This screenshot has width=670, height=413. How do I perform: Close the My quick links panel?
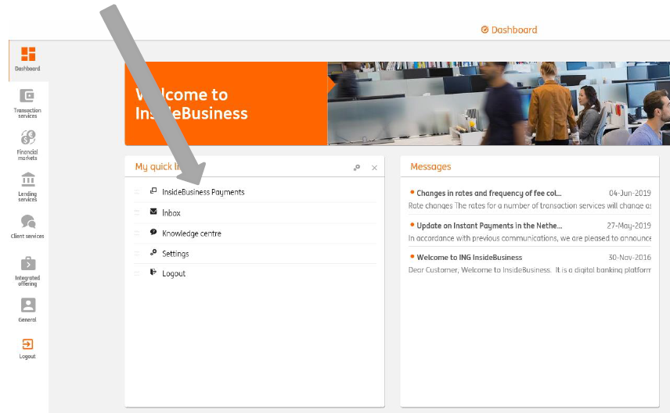(375, 168)
